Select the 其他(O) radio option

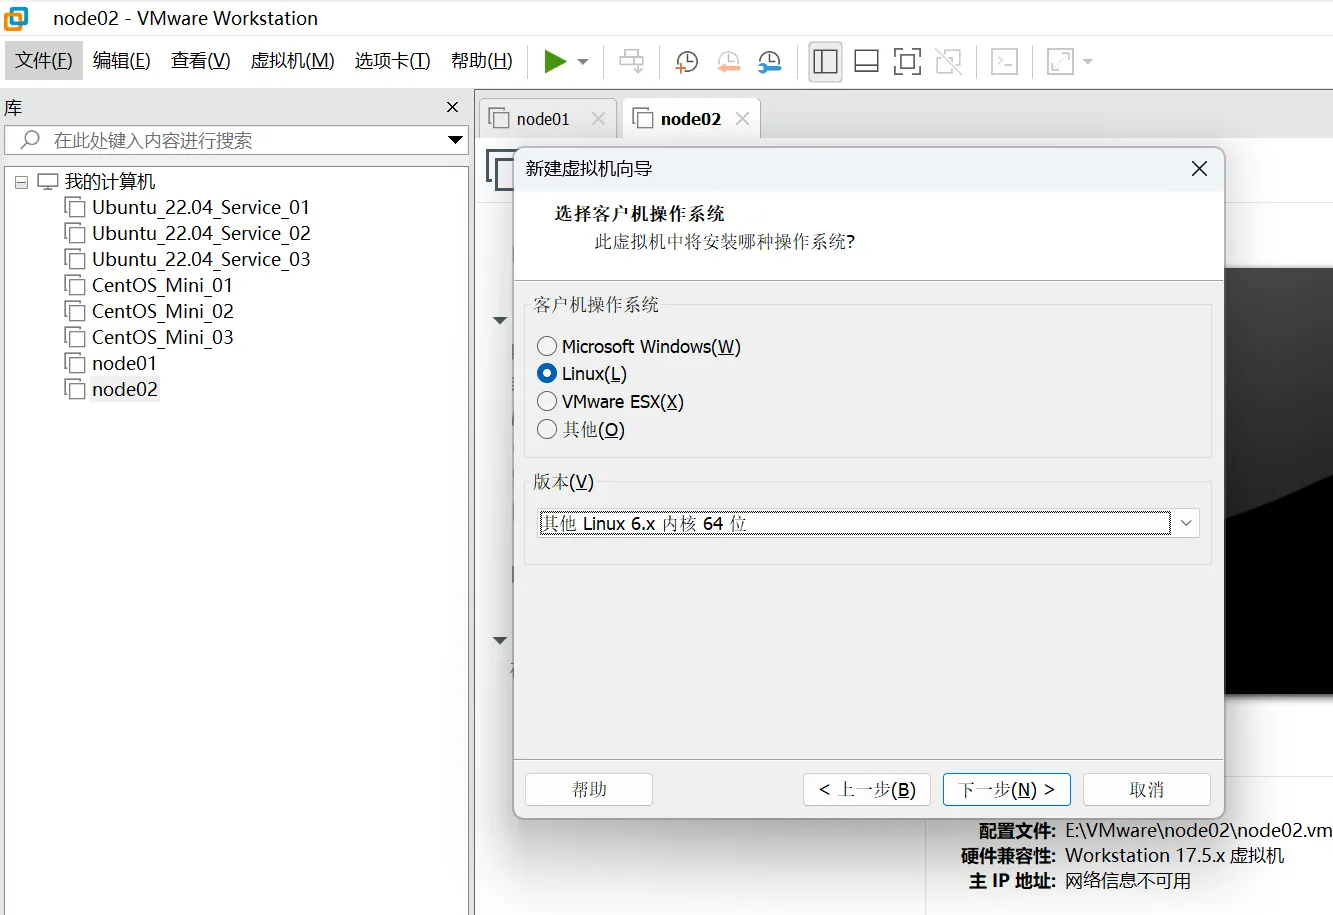(547, 429)
